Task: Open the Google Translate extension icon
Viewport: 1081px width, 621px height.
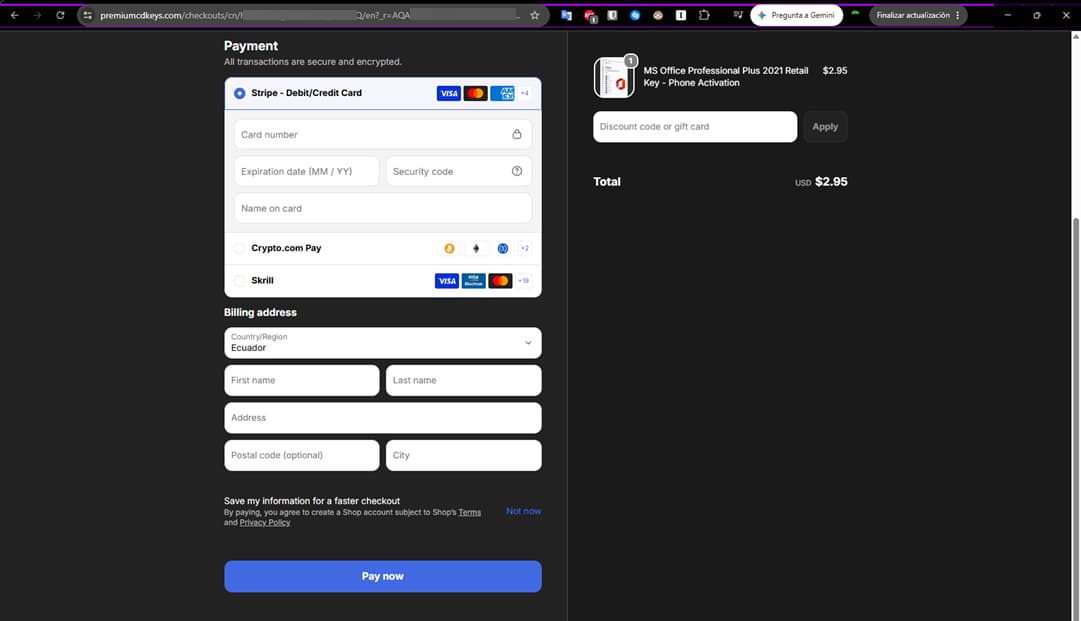Action: [566, 15]
